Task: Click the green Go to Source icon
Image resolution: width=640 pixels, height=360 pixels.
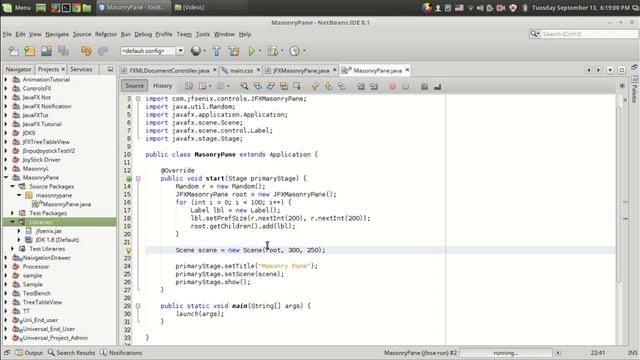Action: [424, 87]
